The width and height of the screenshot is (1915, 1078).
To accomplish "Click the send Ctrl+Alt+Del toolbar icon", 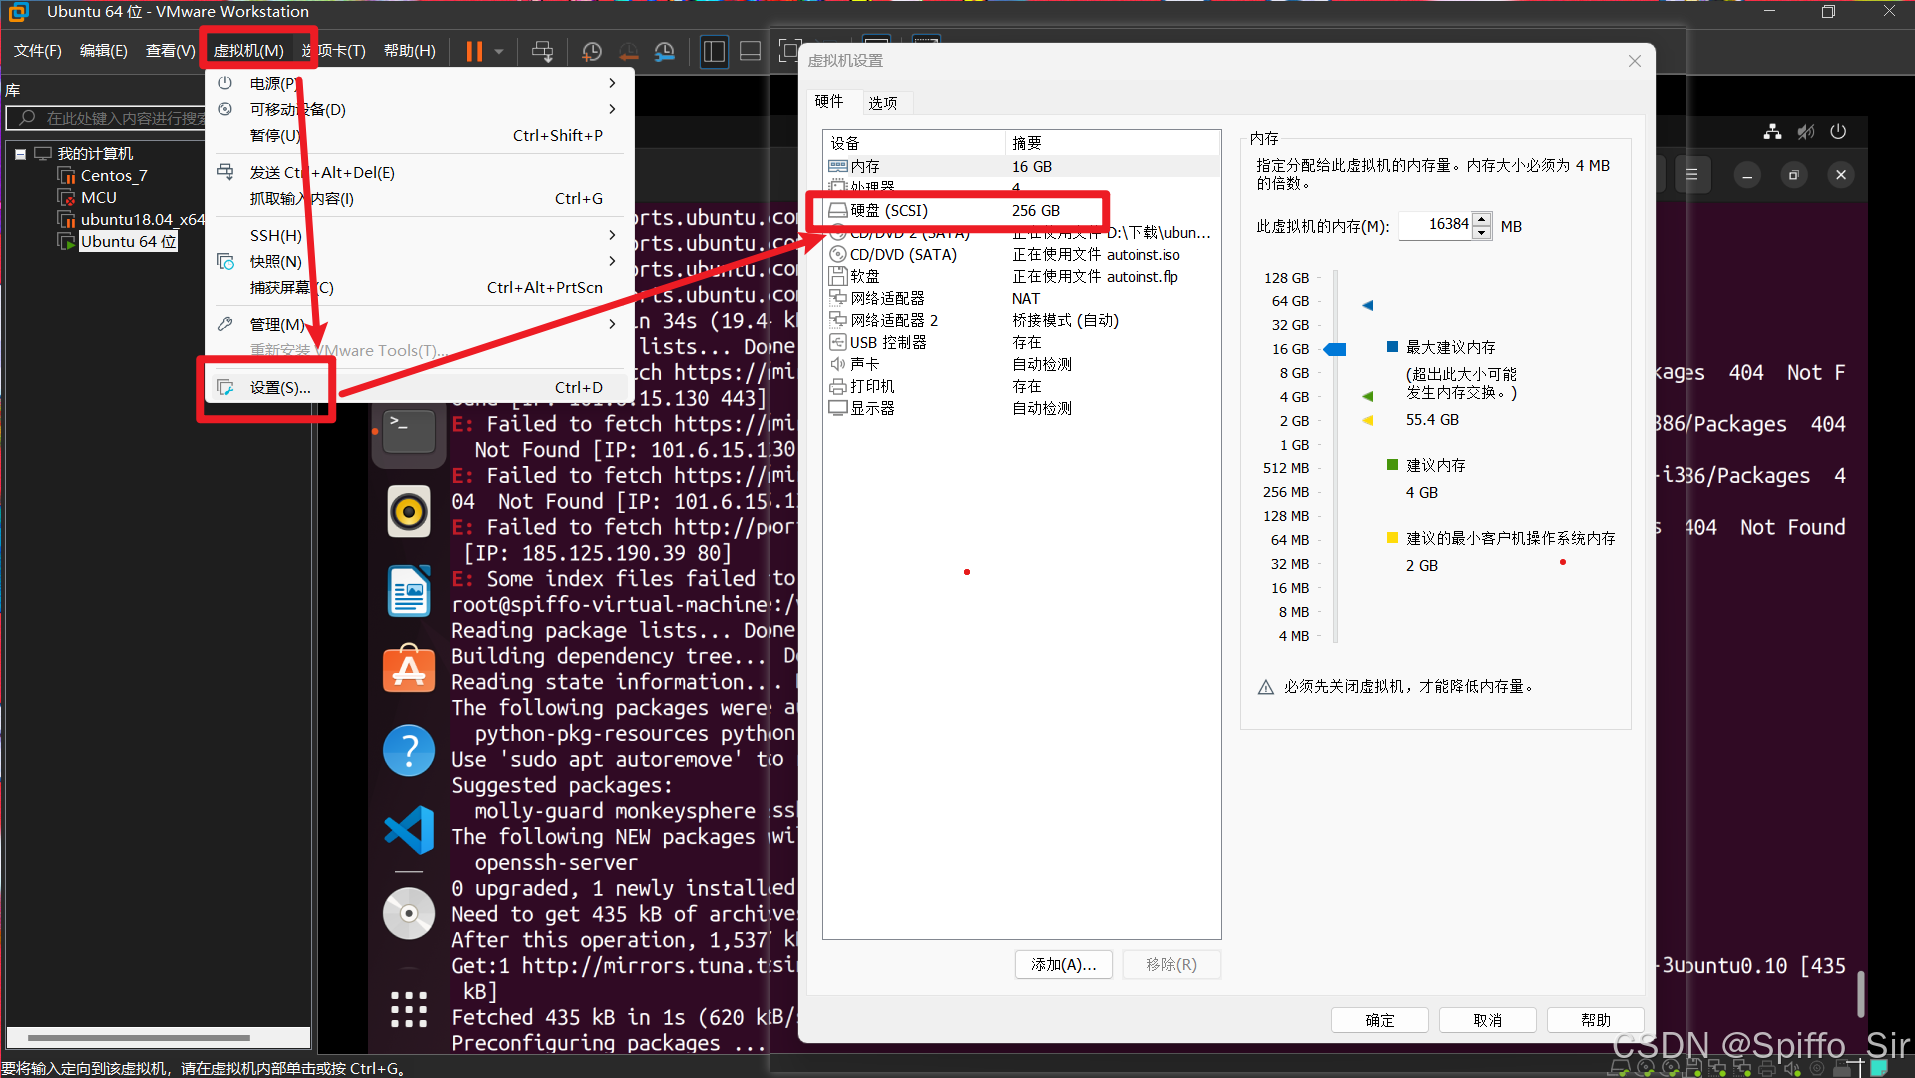I will click(542, 51).
